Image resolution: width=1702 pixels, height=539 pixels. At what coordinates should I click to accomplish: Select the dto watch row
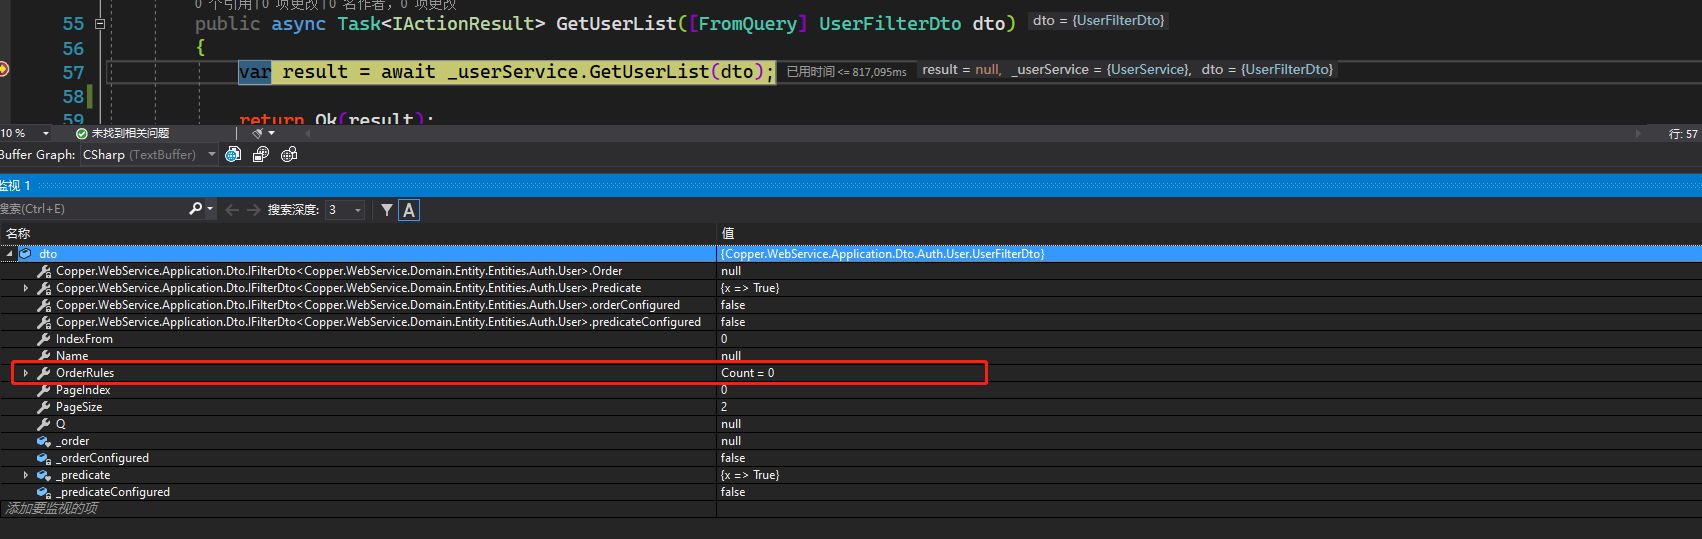pyautogui.click(x=851, y=254)
